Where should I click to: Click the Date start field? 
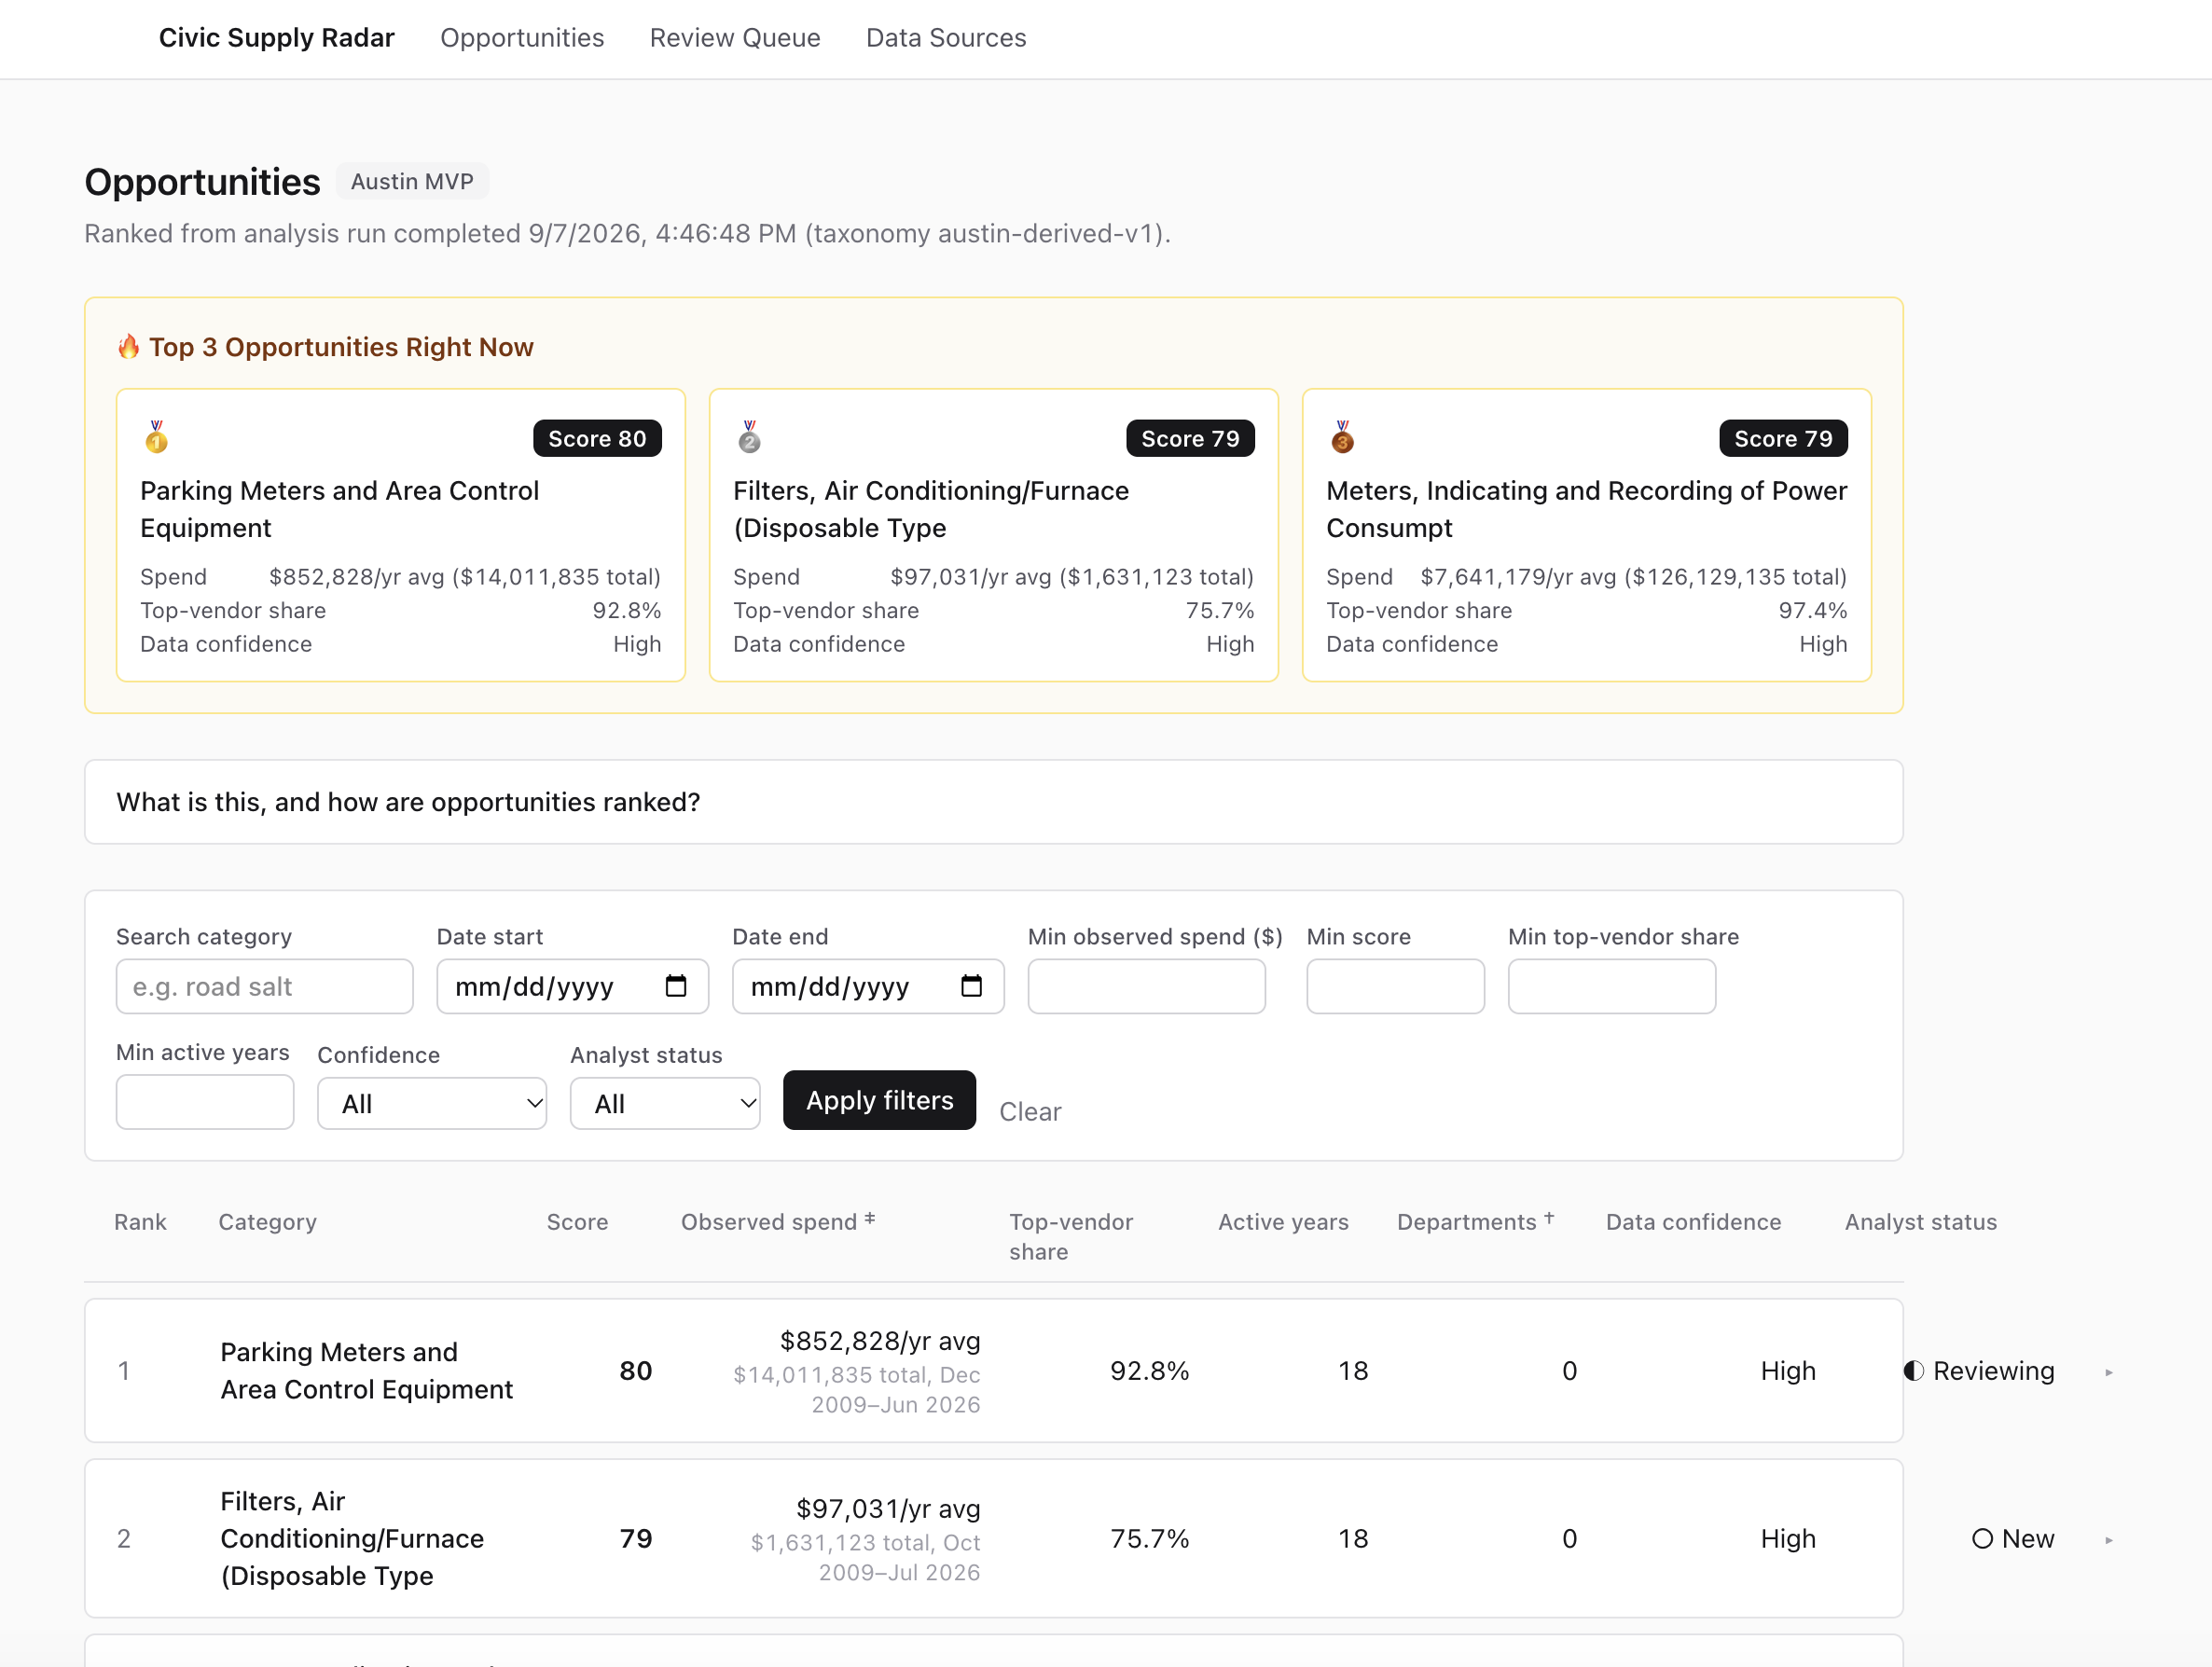pyautogui.click(x=573, y=987)
